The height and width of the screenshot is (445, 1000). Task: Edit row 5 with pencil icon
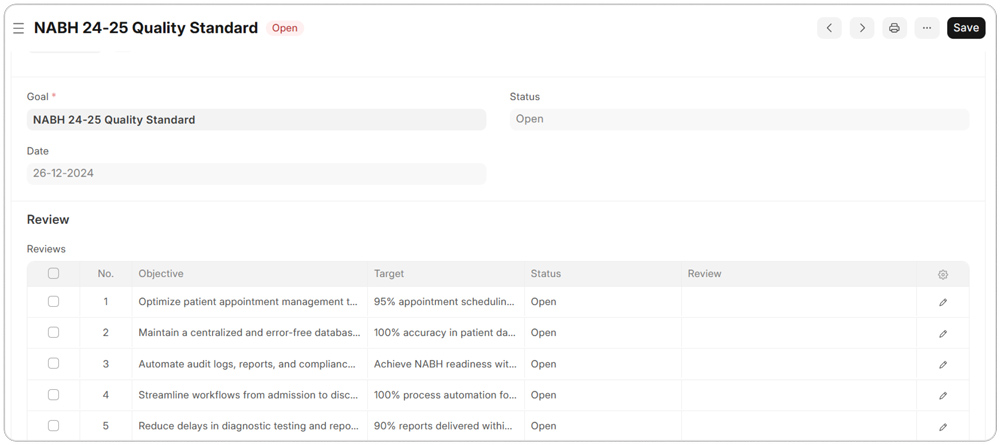click(x=943, y=427)
